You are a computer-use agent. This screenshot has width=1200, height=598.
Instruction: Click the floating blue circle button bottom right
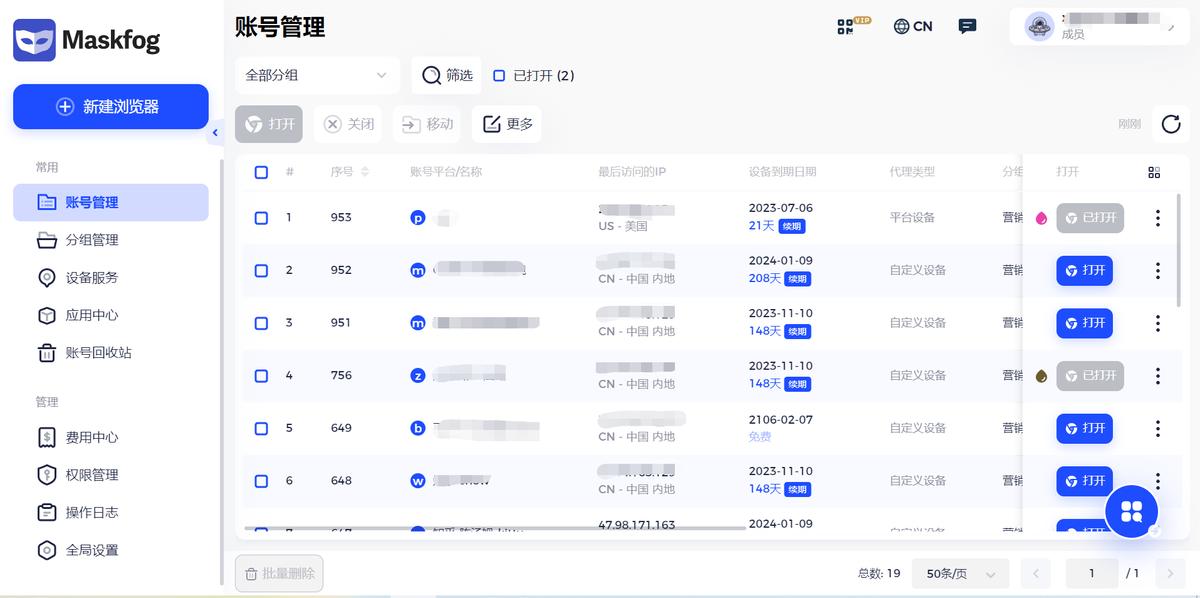1131,511
